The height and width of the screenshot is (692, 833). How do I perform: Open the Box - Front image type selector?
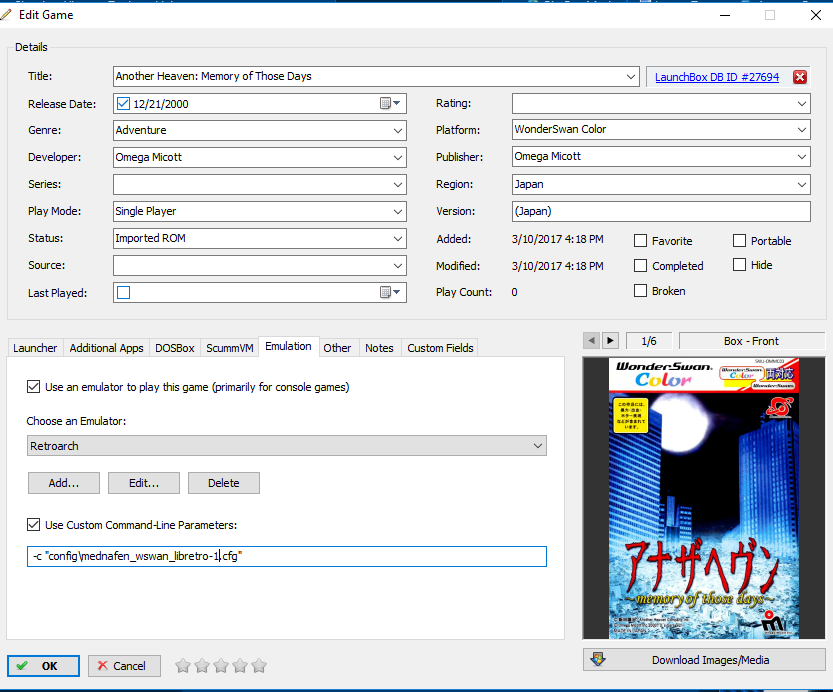coord(752,341)
